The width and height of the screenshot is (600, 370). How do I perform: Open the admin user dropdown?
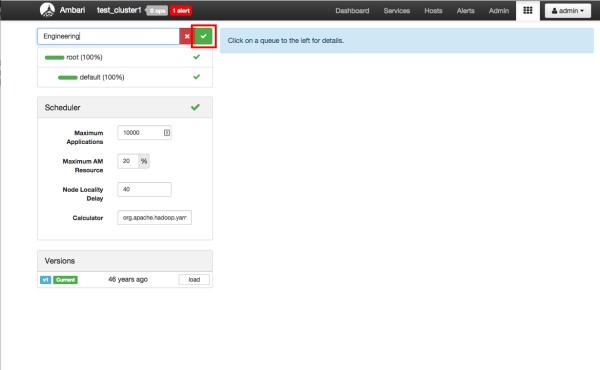click(568, 11)
